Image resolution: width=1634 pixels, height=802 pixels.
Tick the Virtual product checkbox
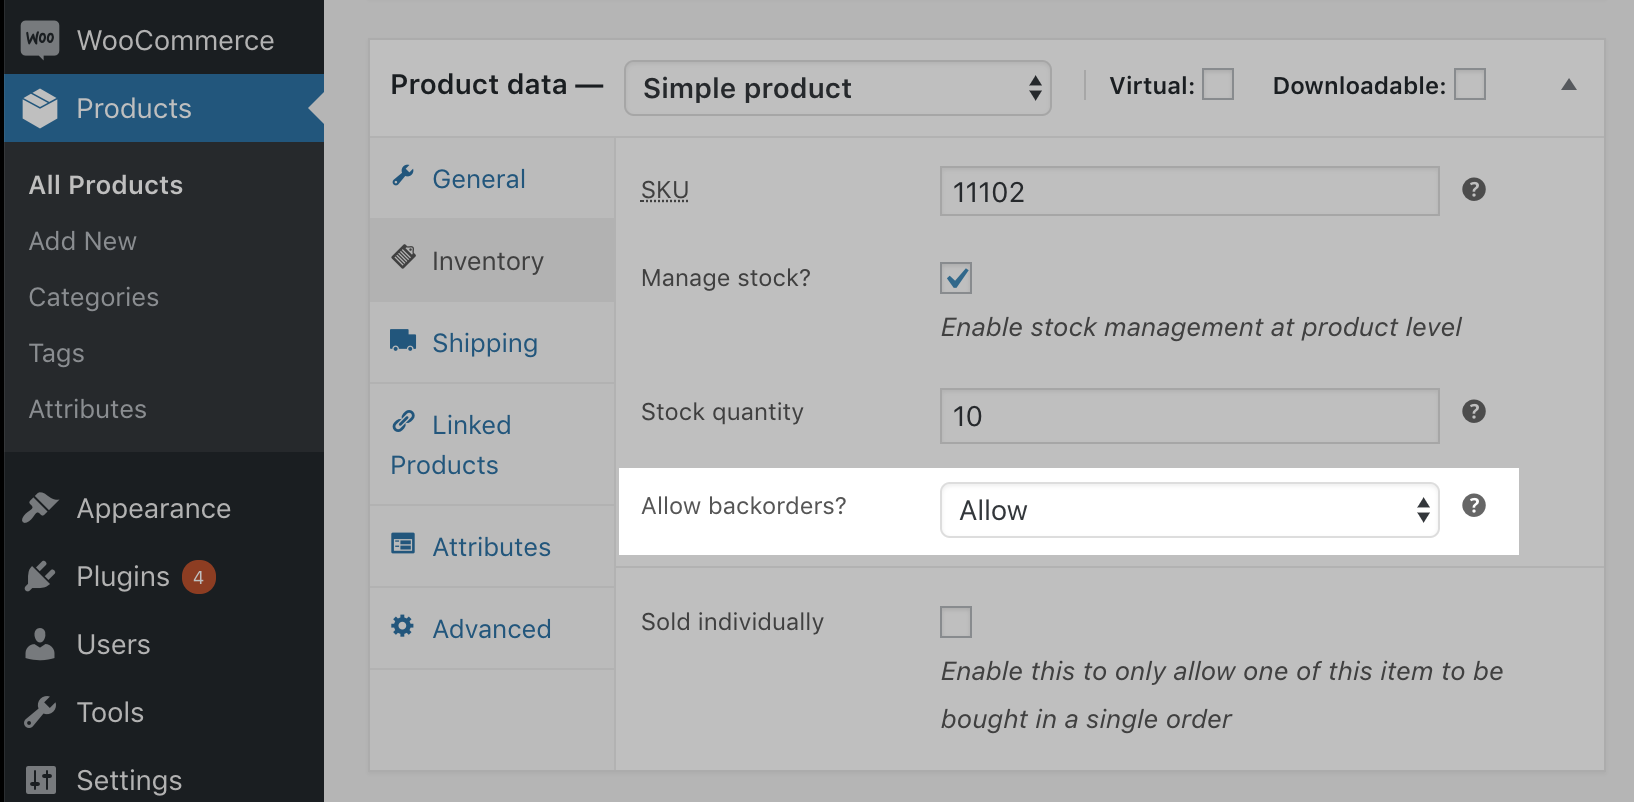(1217, 85)
